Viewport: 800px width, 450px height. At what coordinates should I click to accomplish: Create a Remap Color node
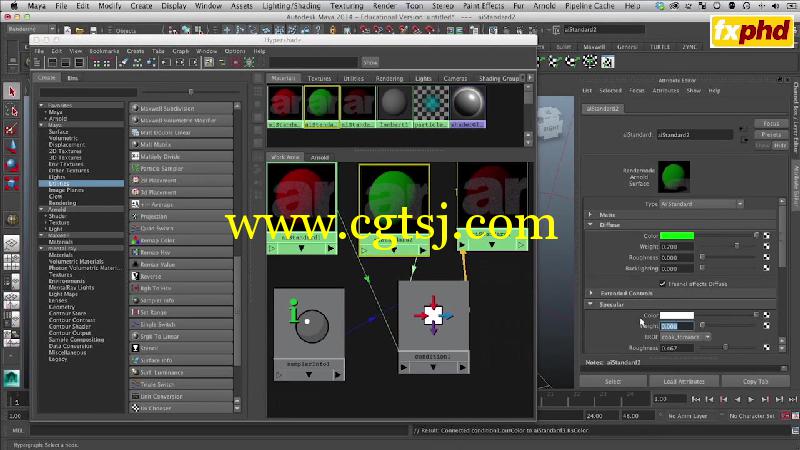point(181,240)
